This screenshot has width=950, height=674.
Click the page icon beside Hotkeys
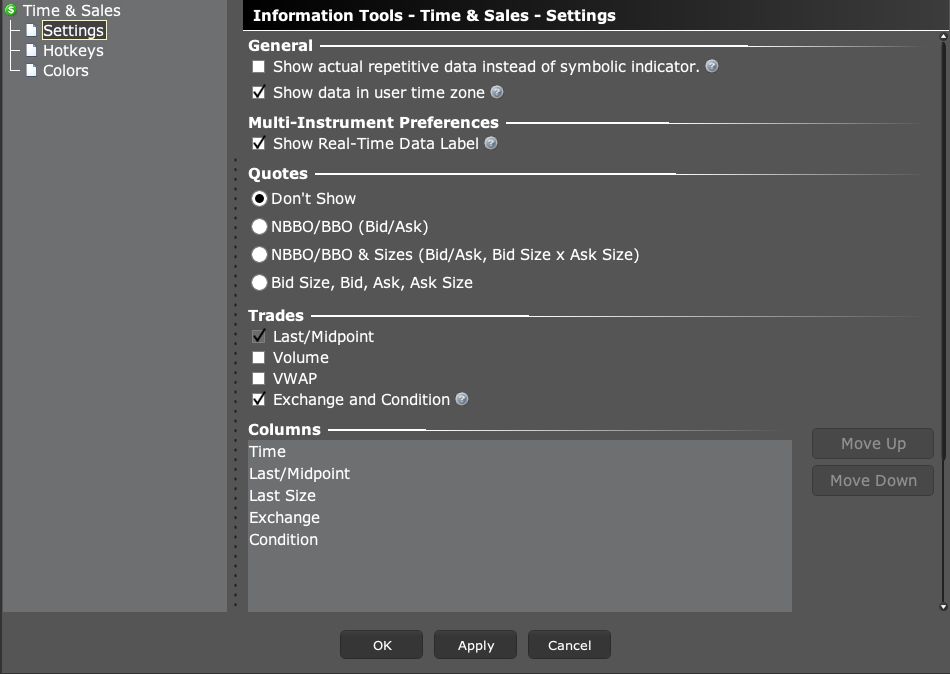[32, 50]
